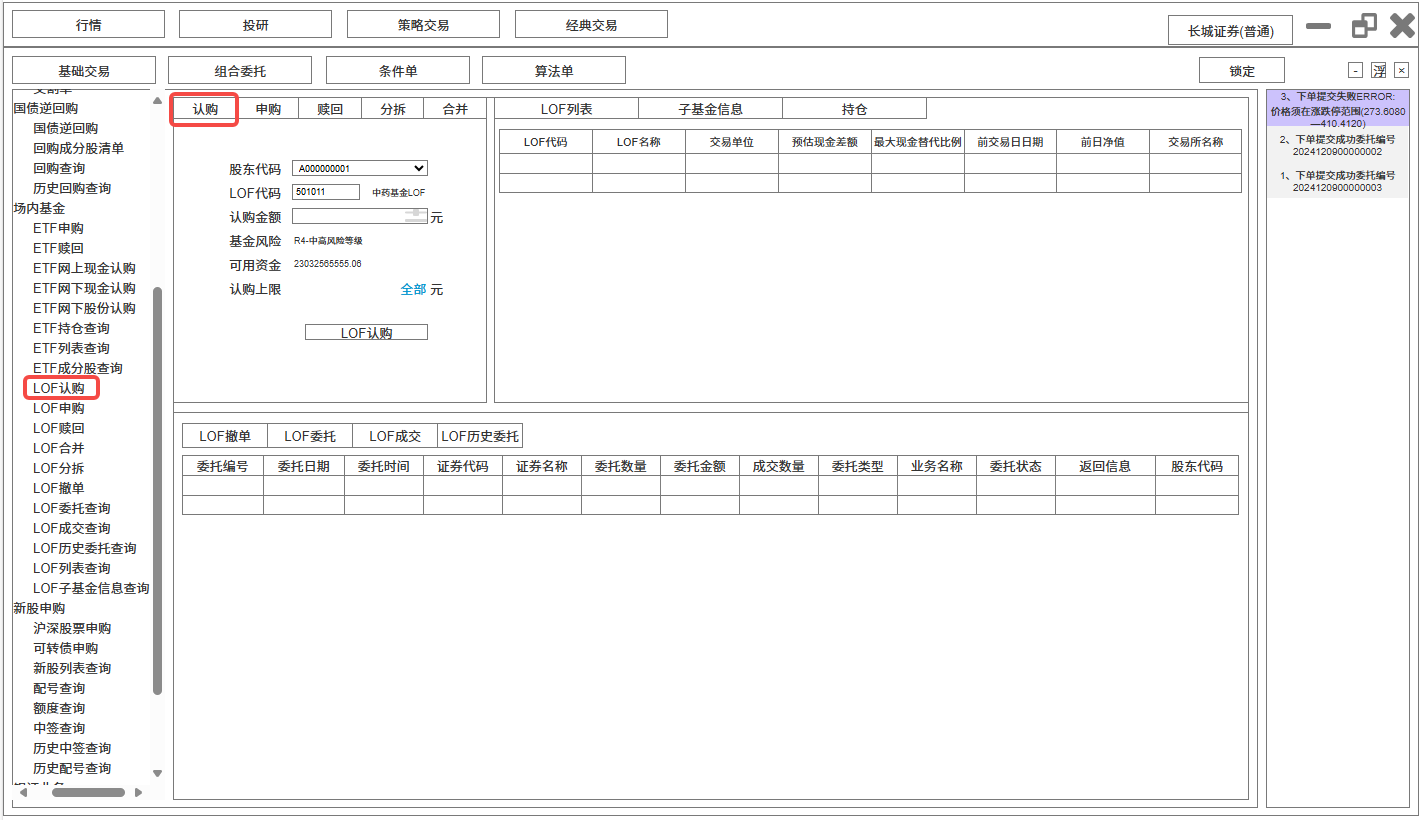Open the 股东代码 dropdown
Image resolution: width=1420 pixels, height=820 pixels.
[359, 169]
